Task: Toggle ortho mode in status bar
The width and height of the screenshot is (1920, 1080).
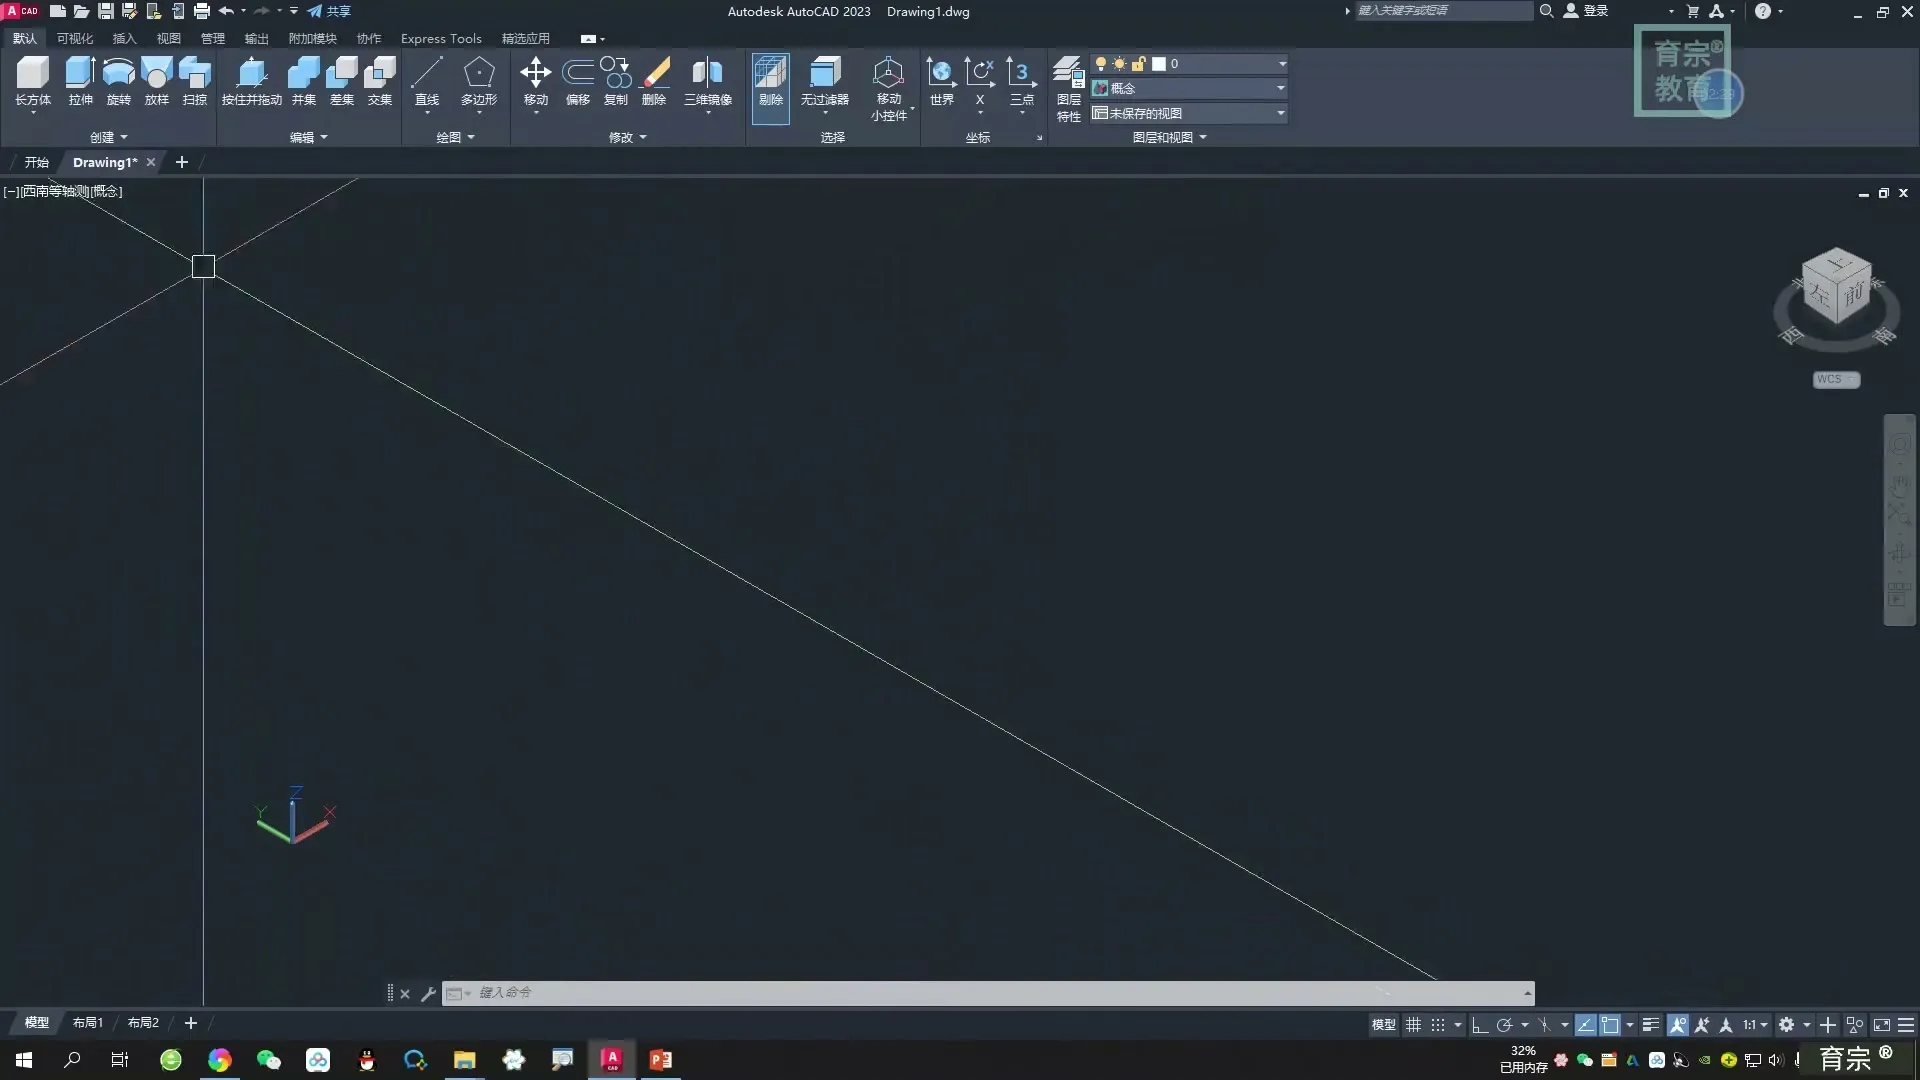Action: pos(1480,1025)
